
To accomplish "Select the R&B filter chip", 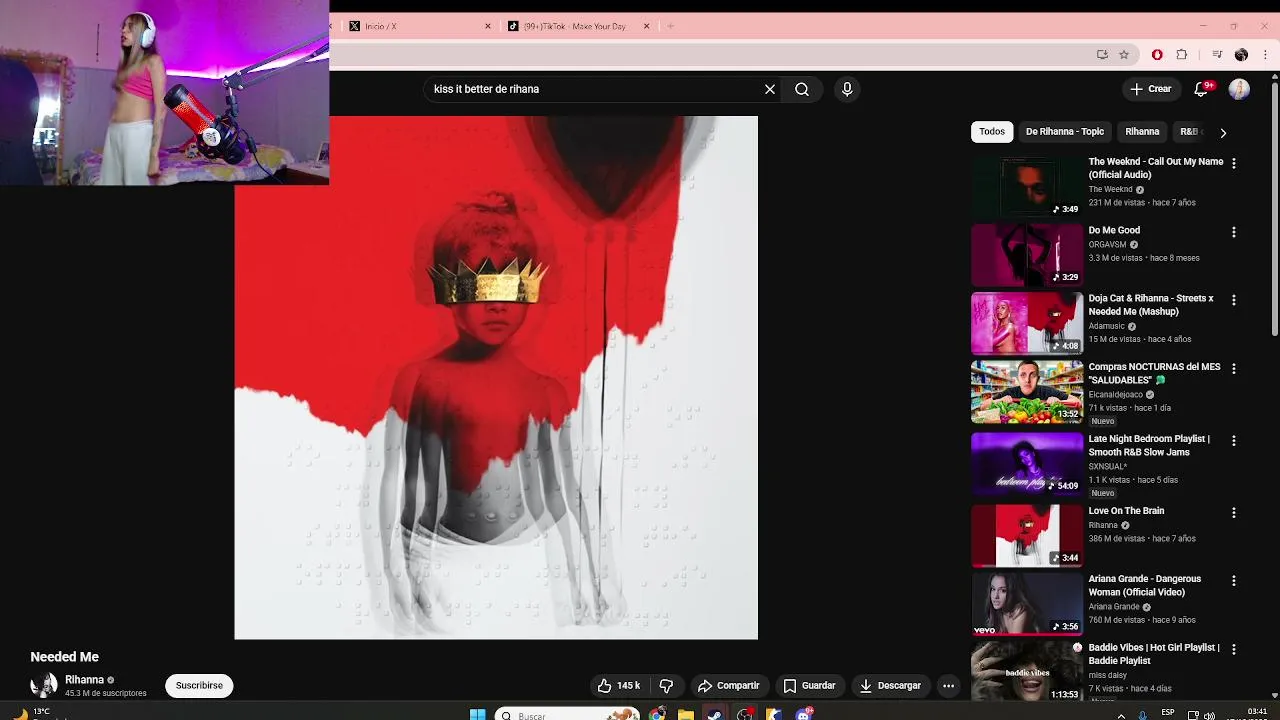I will 1189,132.
